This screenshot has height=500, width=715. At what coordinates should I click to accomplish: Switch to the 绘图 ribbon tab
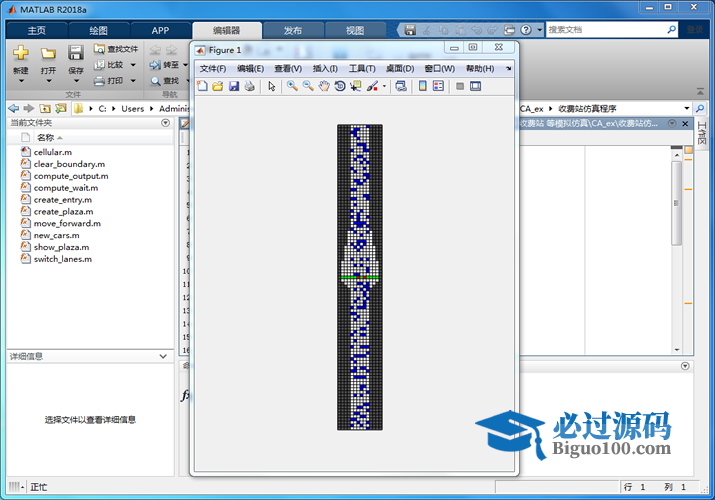pos(98,31)
